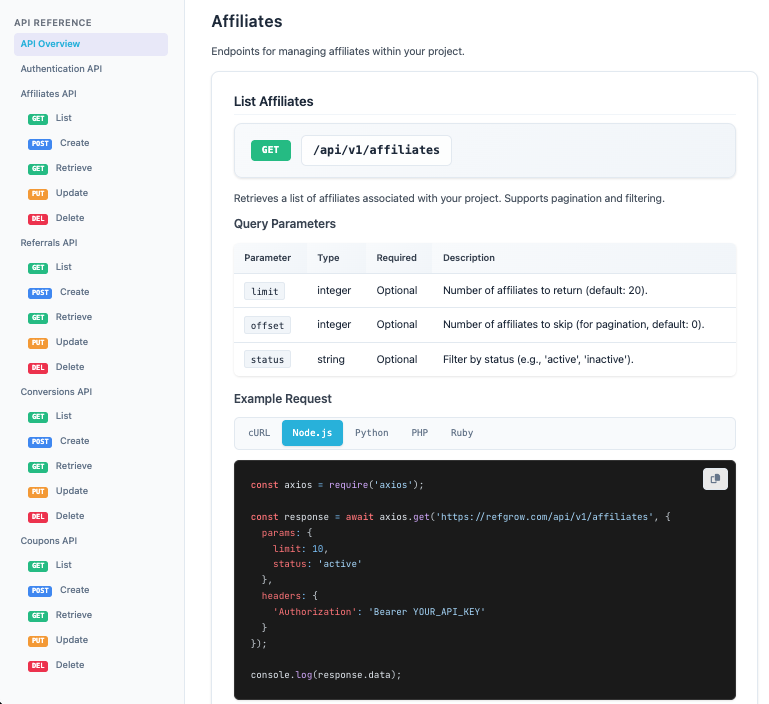
Task: Open Conversions API Retrieve endpoint
Action: coord(60,467)
